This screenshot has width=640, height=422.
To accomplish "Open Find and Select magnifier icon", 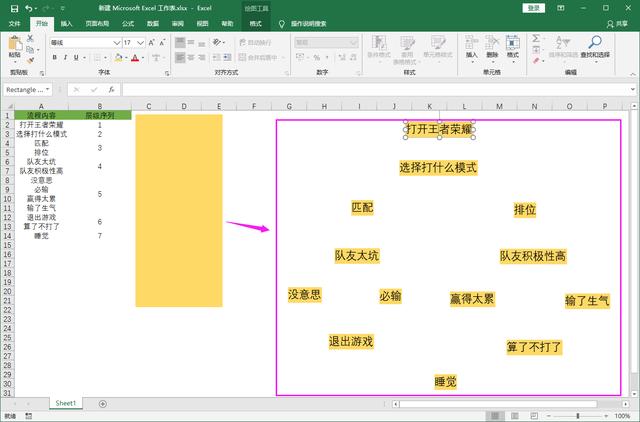I will (595, 46).
